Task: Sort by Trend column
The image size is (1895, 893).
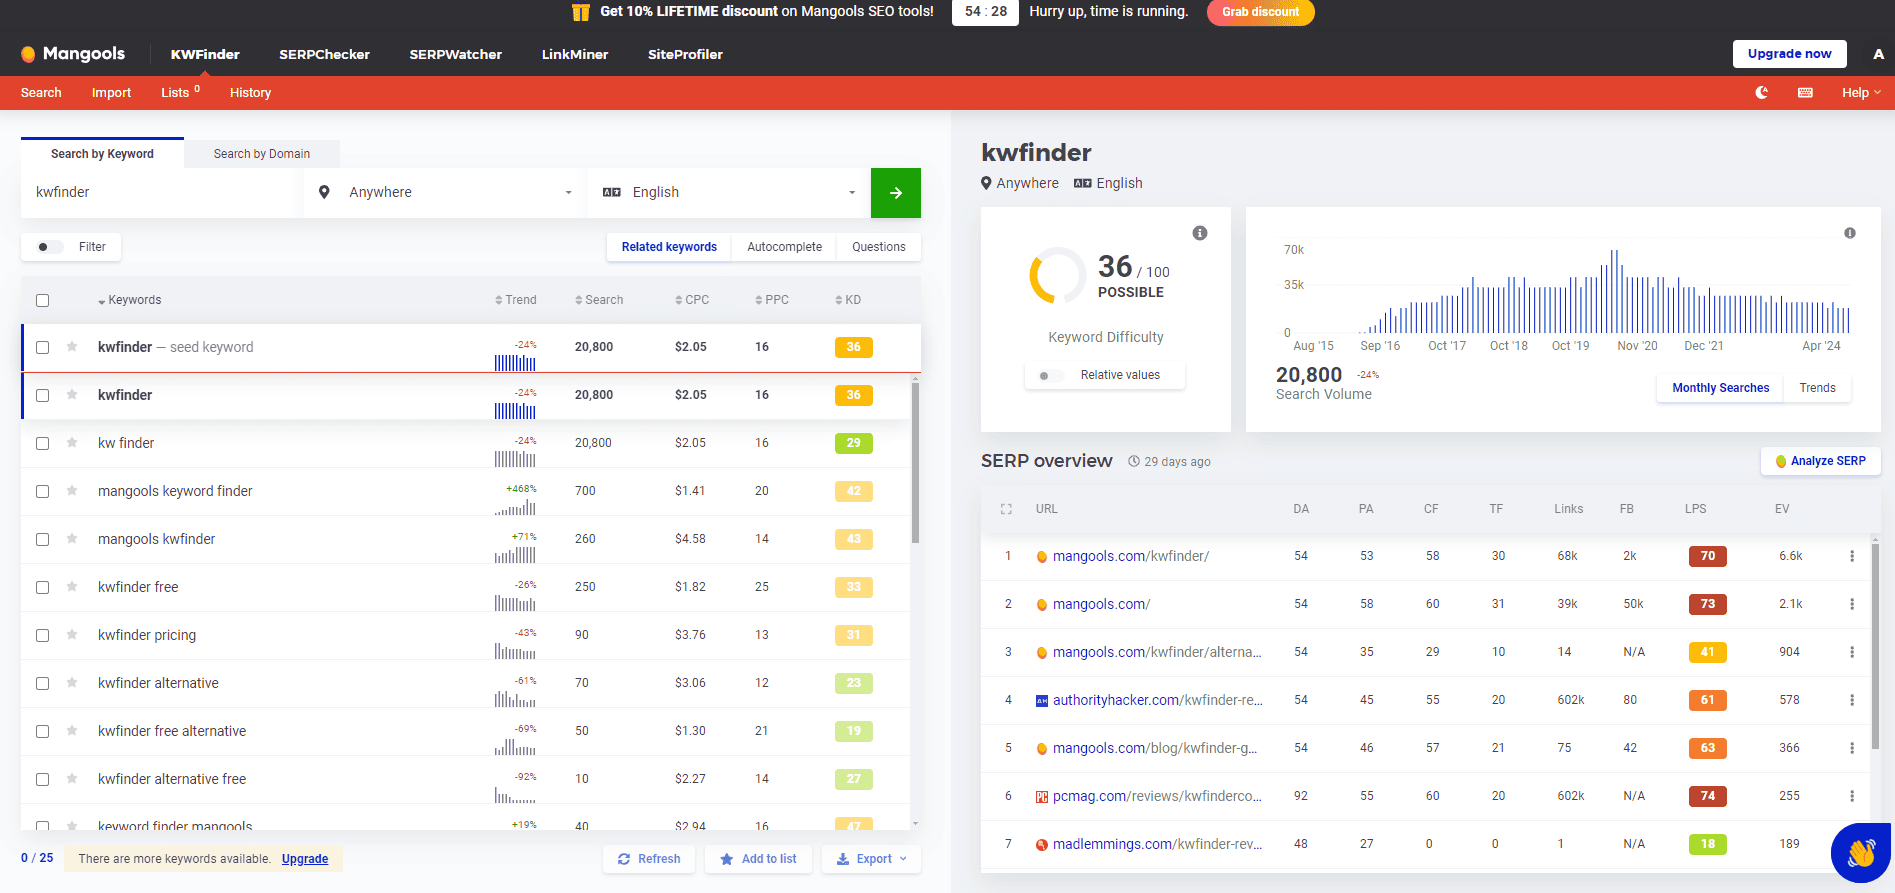Action: (515, 300)
